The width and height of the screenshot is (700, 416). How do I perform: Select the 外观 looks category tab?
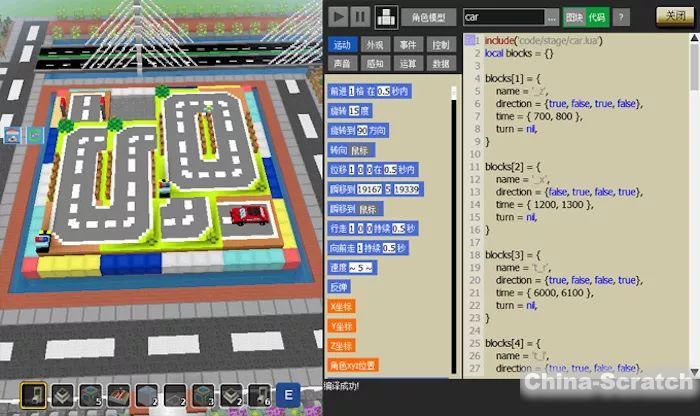(x=374, y=45)
